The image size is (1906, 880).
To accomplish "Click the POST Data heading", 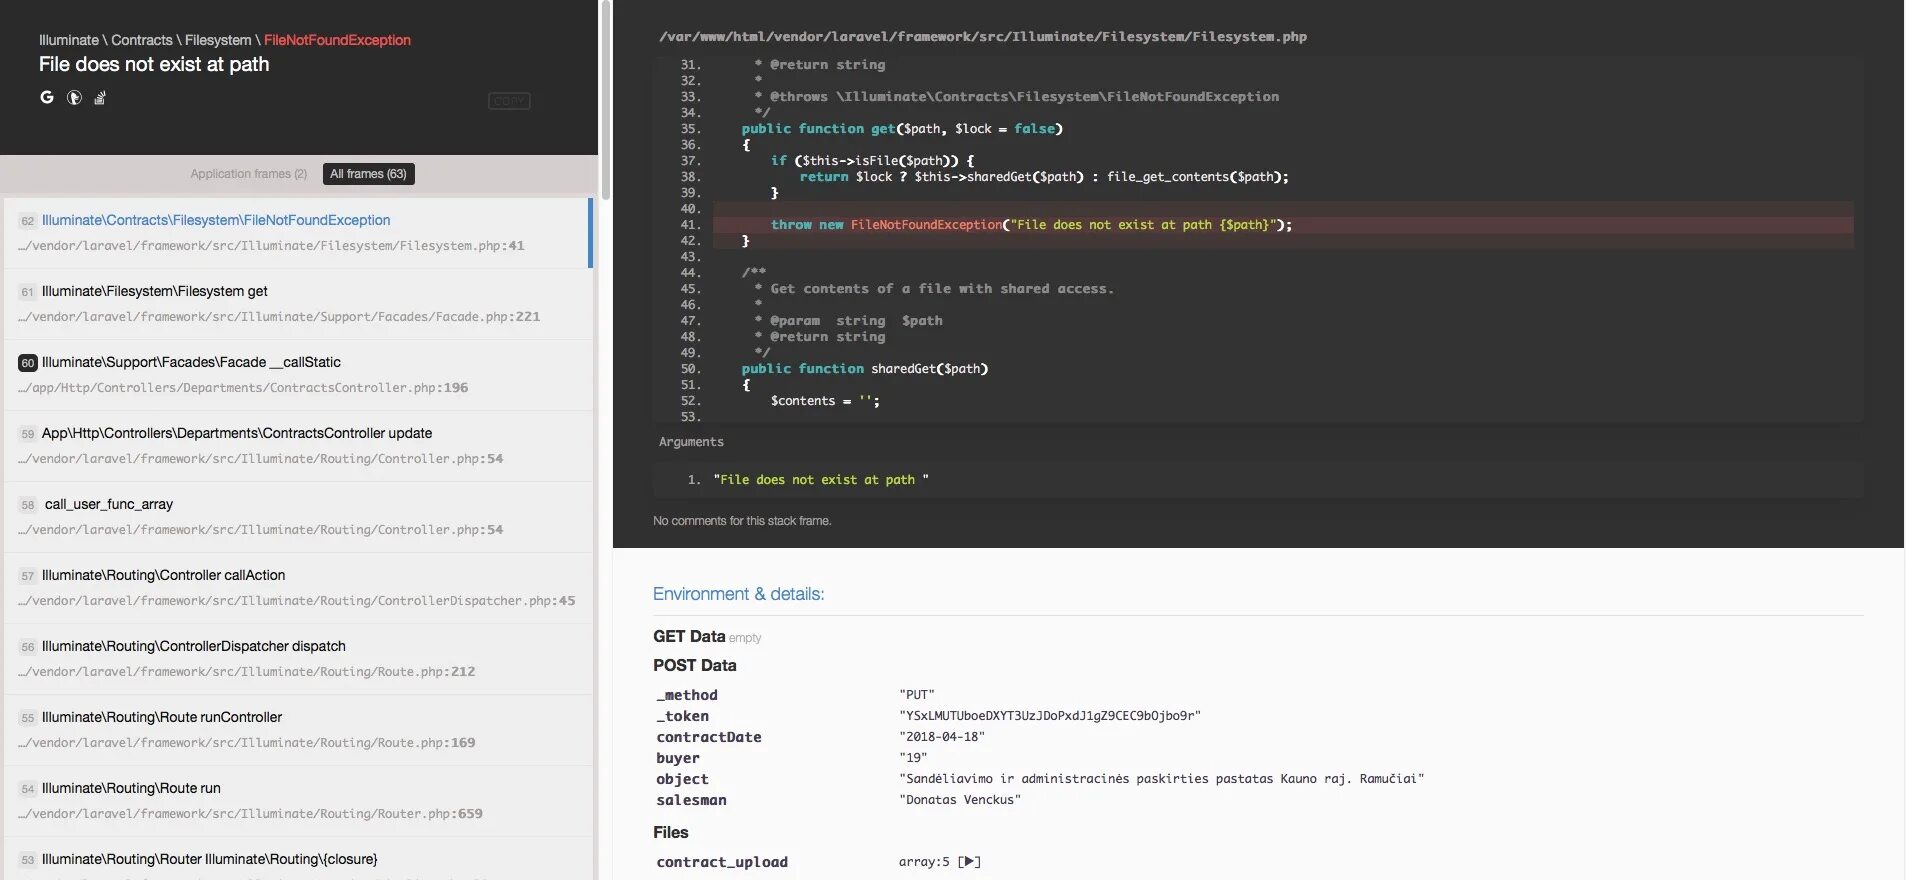I will [695, 665].
